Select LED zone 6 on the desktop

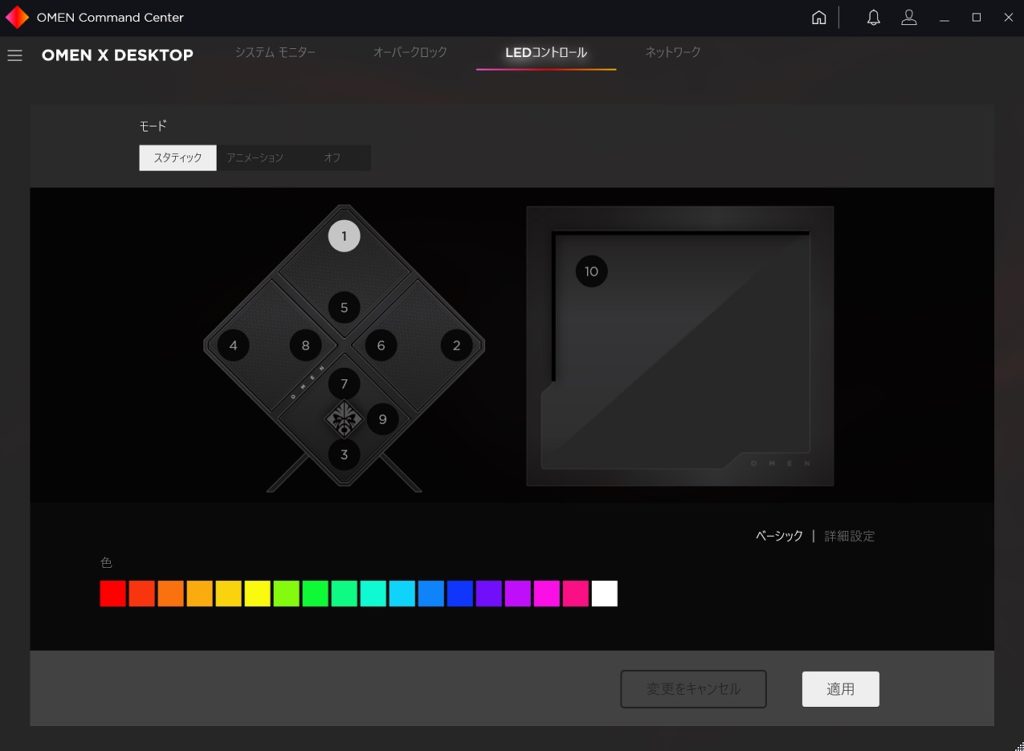click(x=381, y=345)
